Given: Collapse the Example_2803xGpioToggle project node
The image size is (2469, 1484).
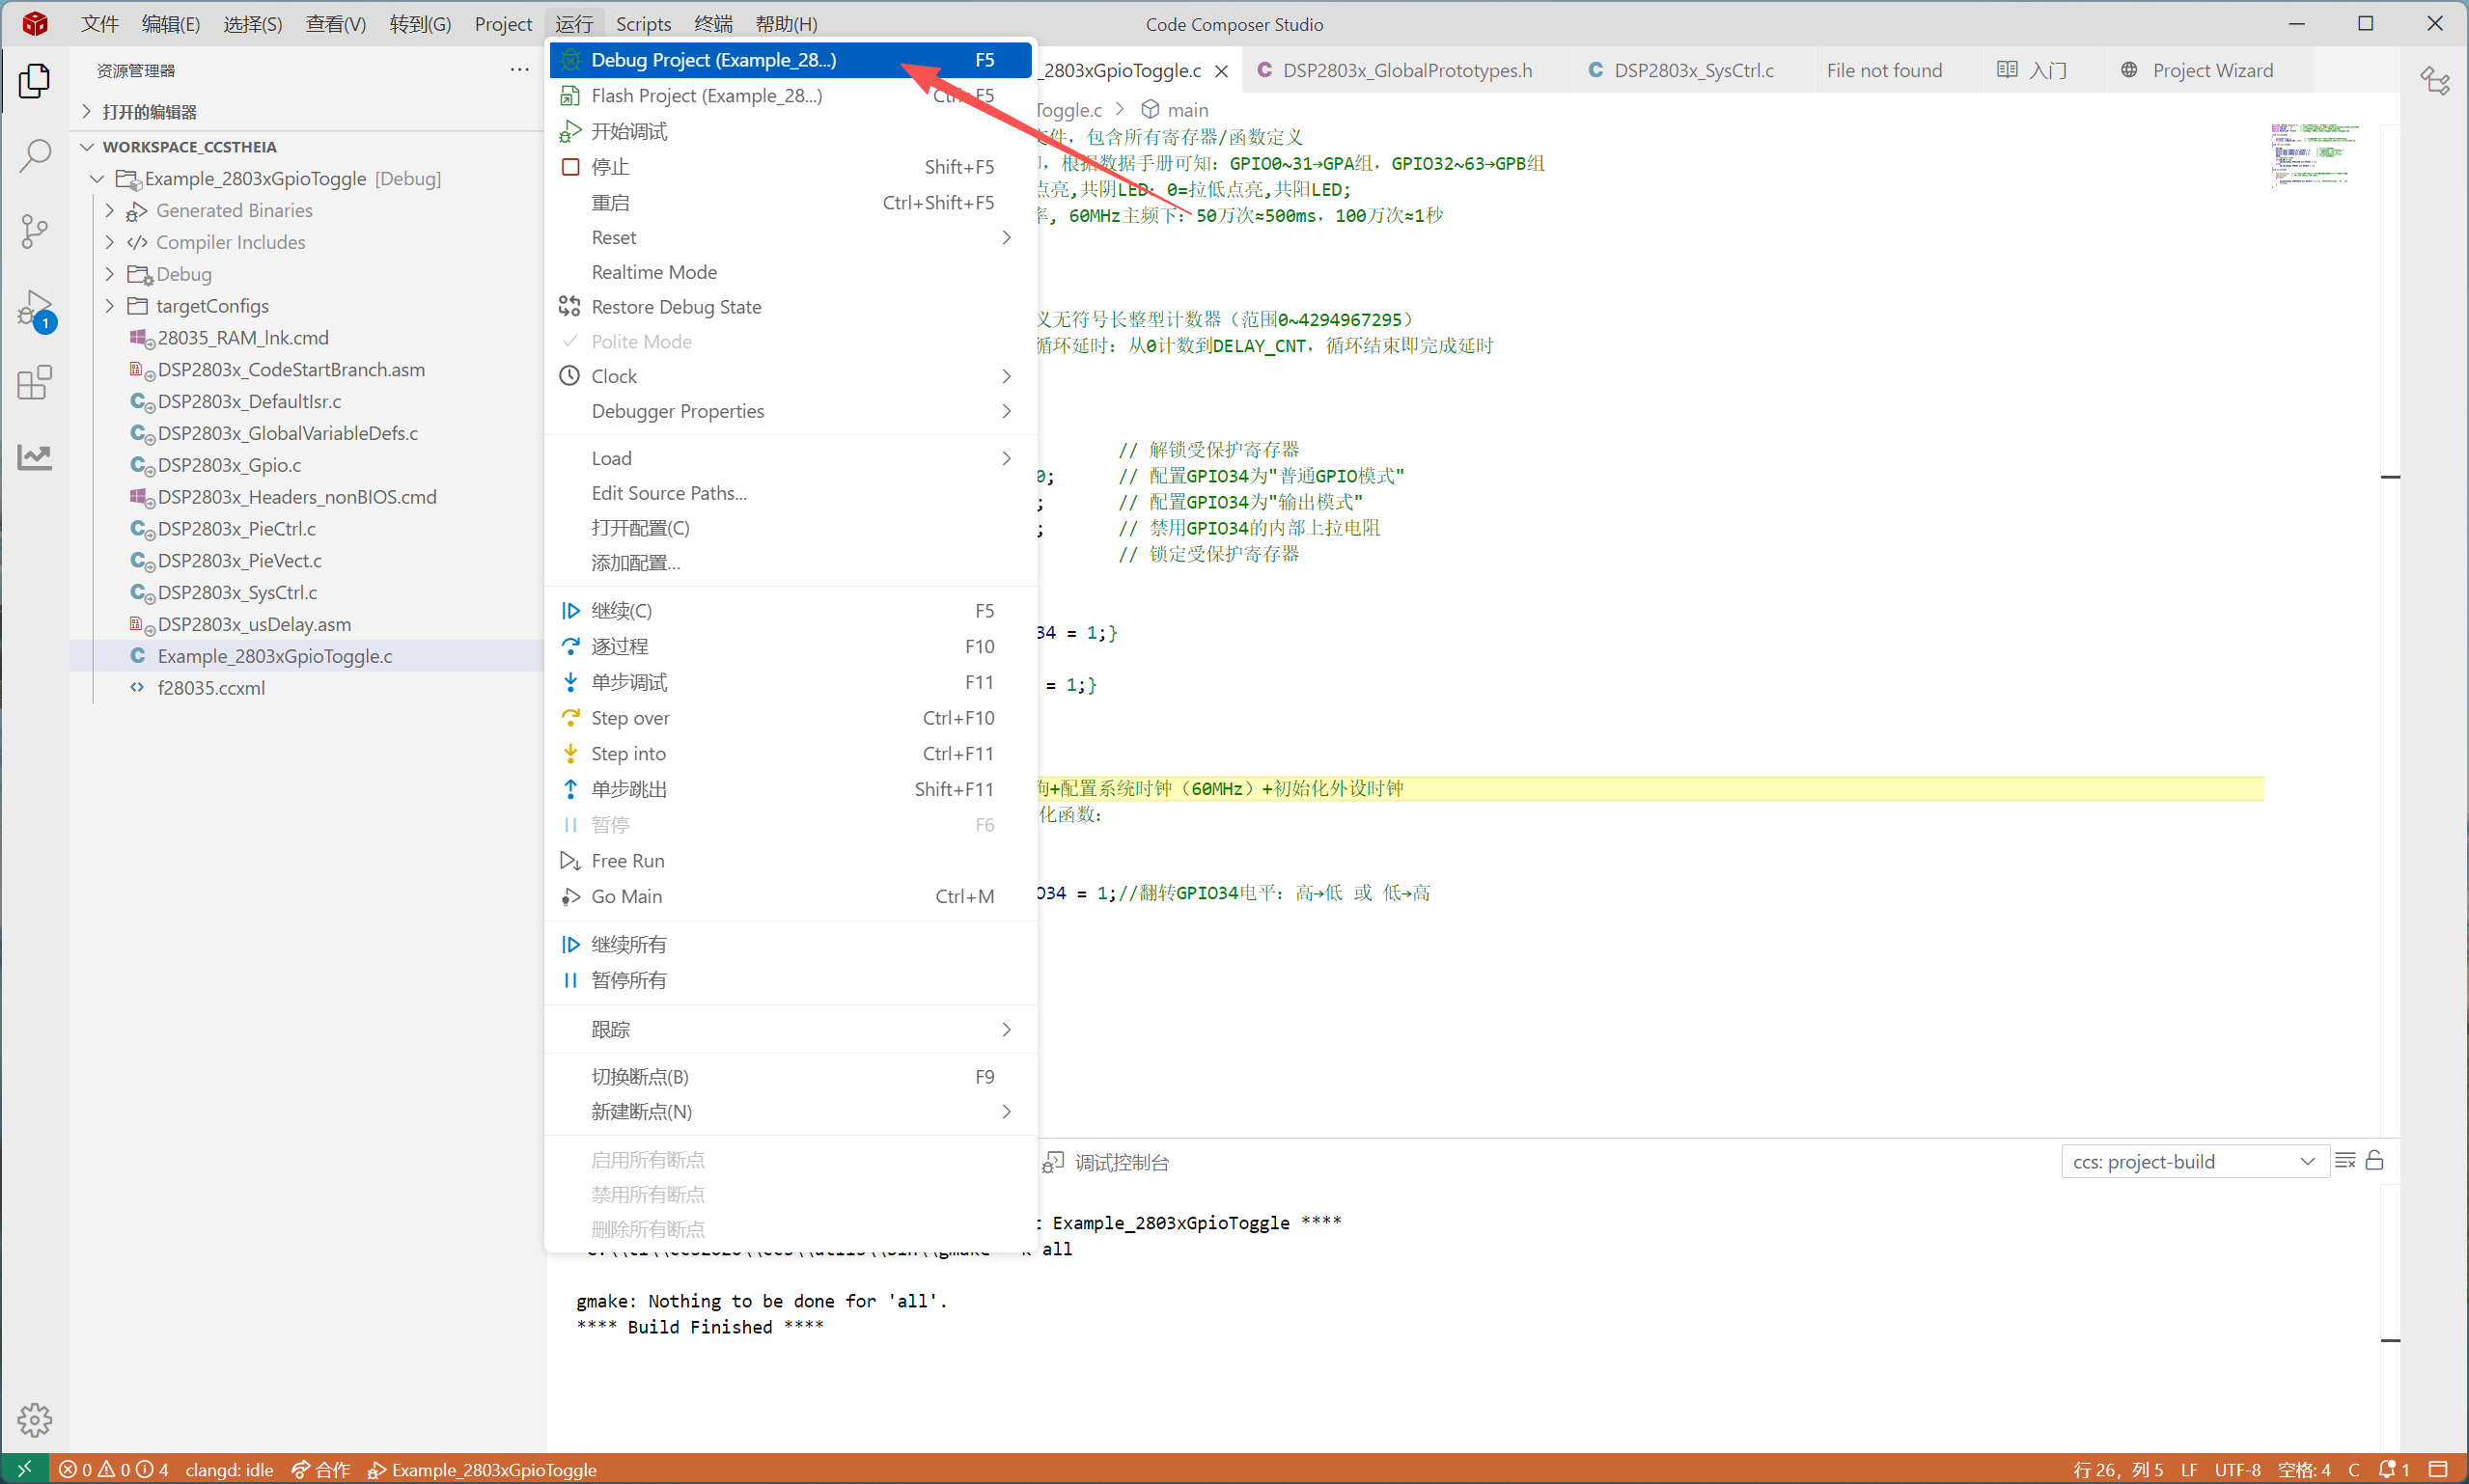Looking at the screenshot, I should [97, 178].
